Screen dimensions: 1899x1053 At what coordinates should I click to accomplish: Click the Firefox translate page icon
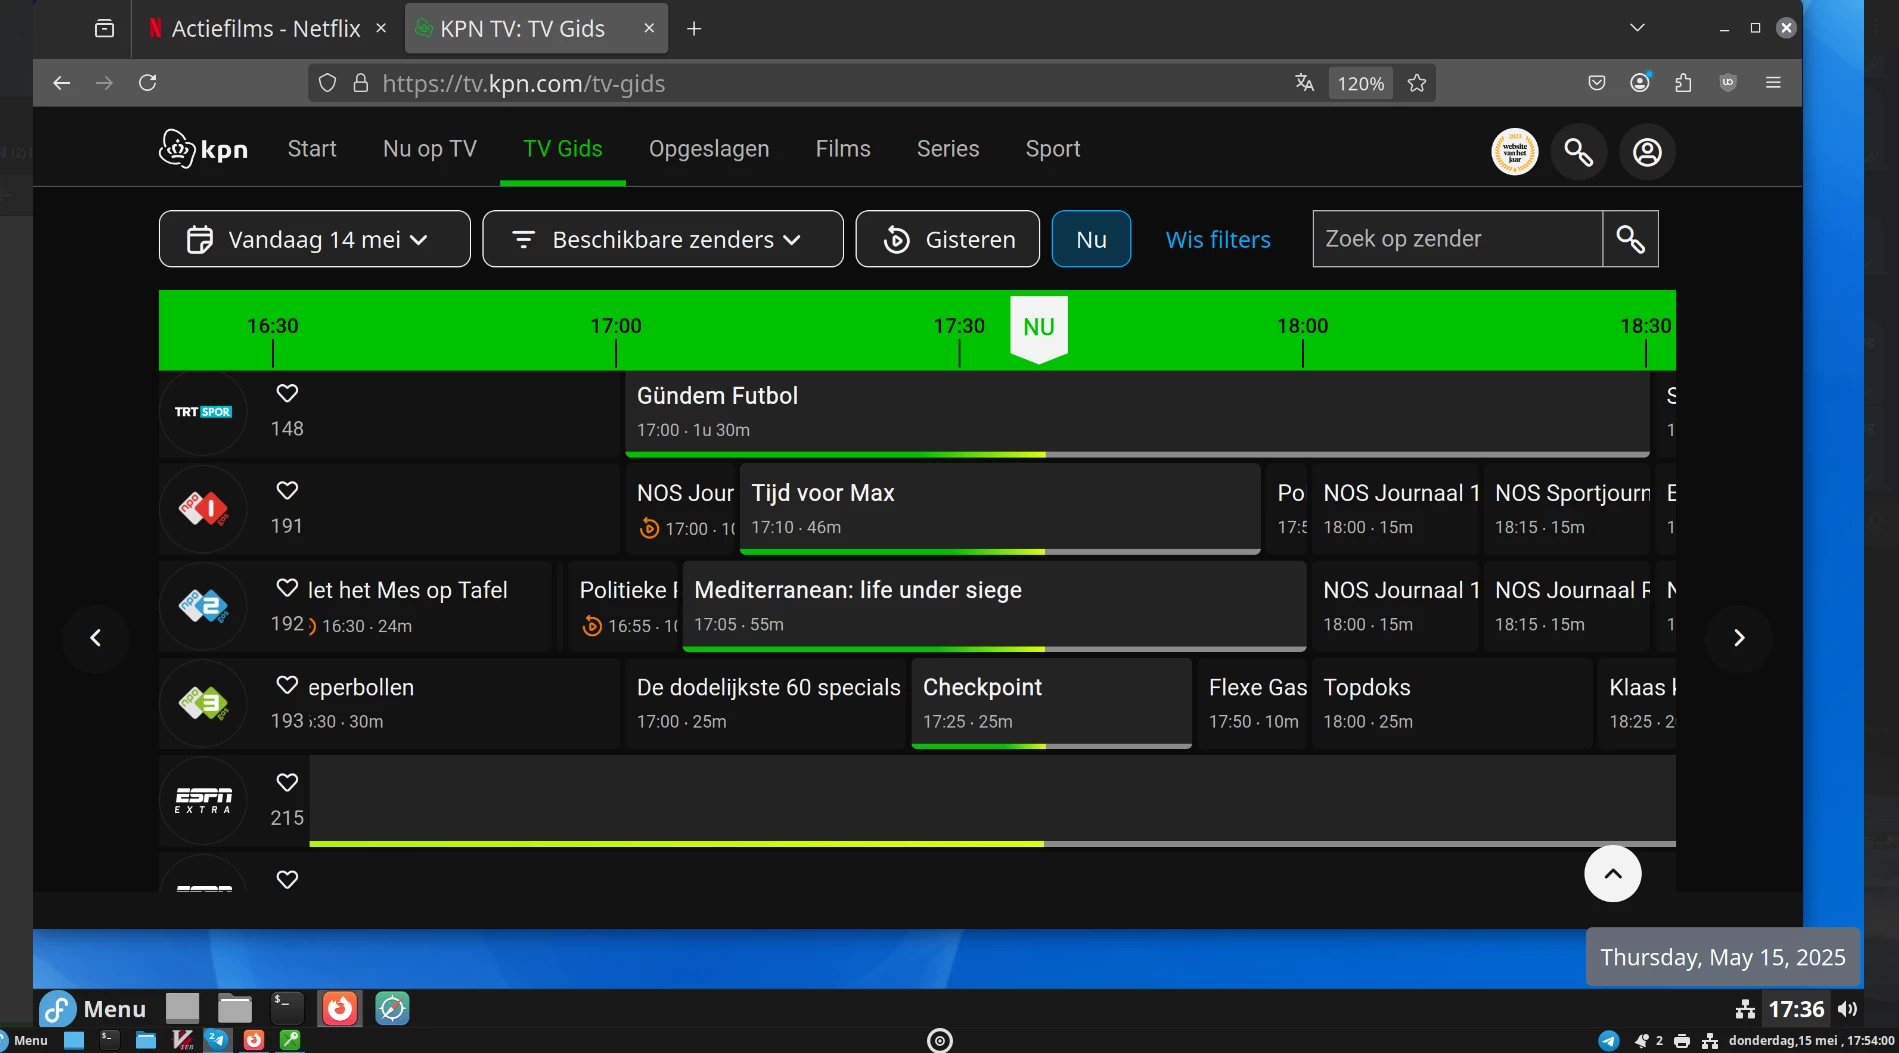point(1304,83)
